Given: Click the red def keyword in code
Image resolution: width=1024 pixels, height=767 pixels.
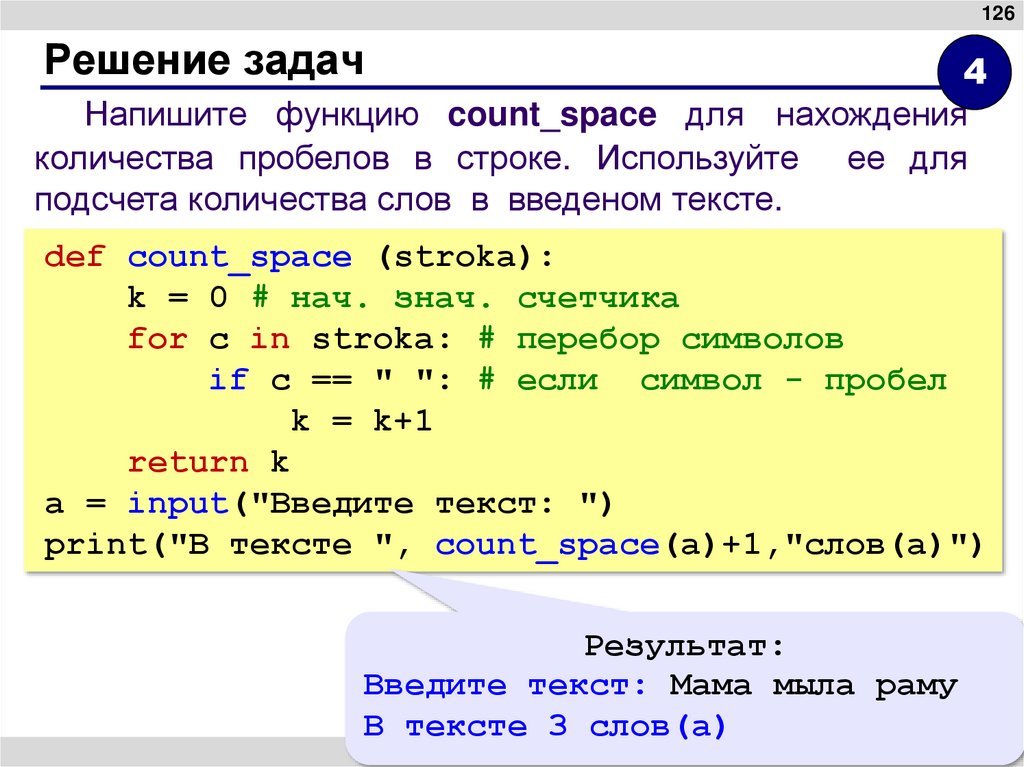Looking at the screenshot, I should tap(76, 256).
